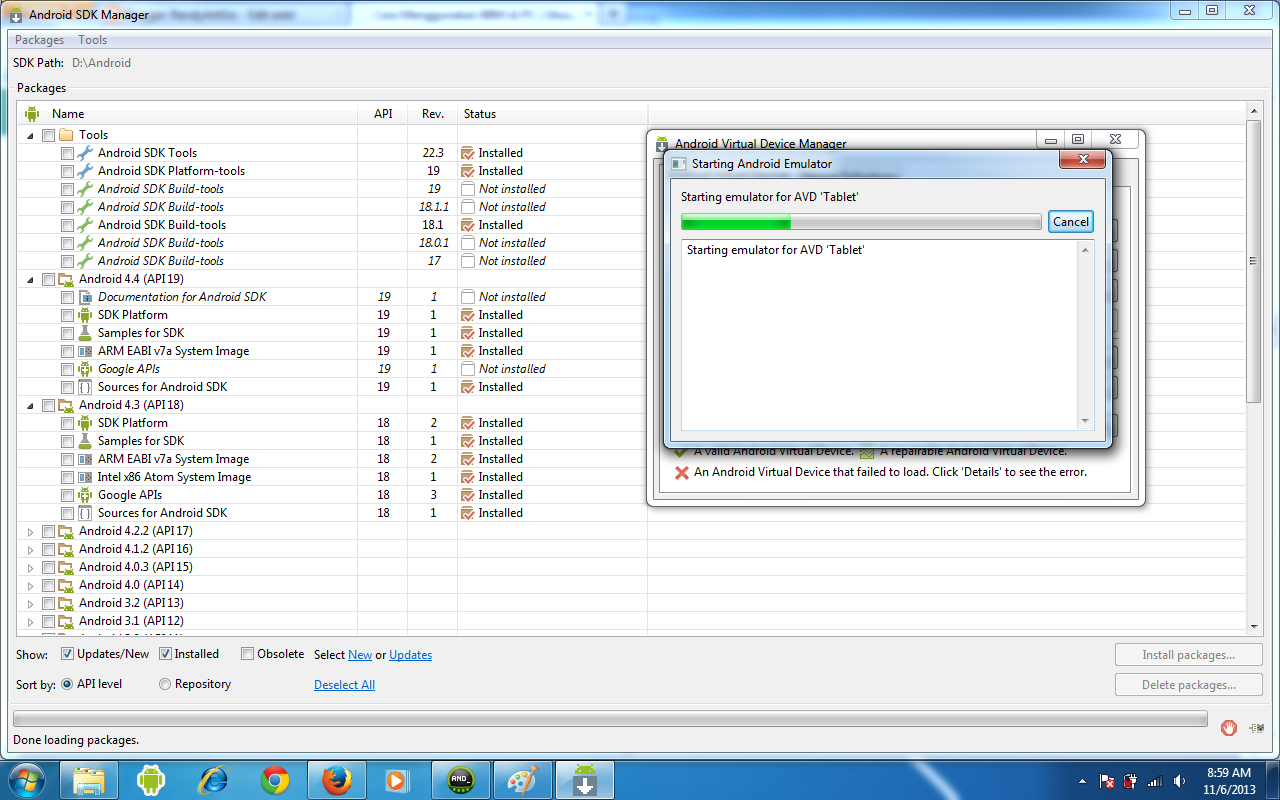Click the Android SDK Manager taskbar icon
The width and height of the screenshot is (1280, 800).
(585, 780)
